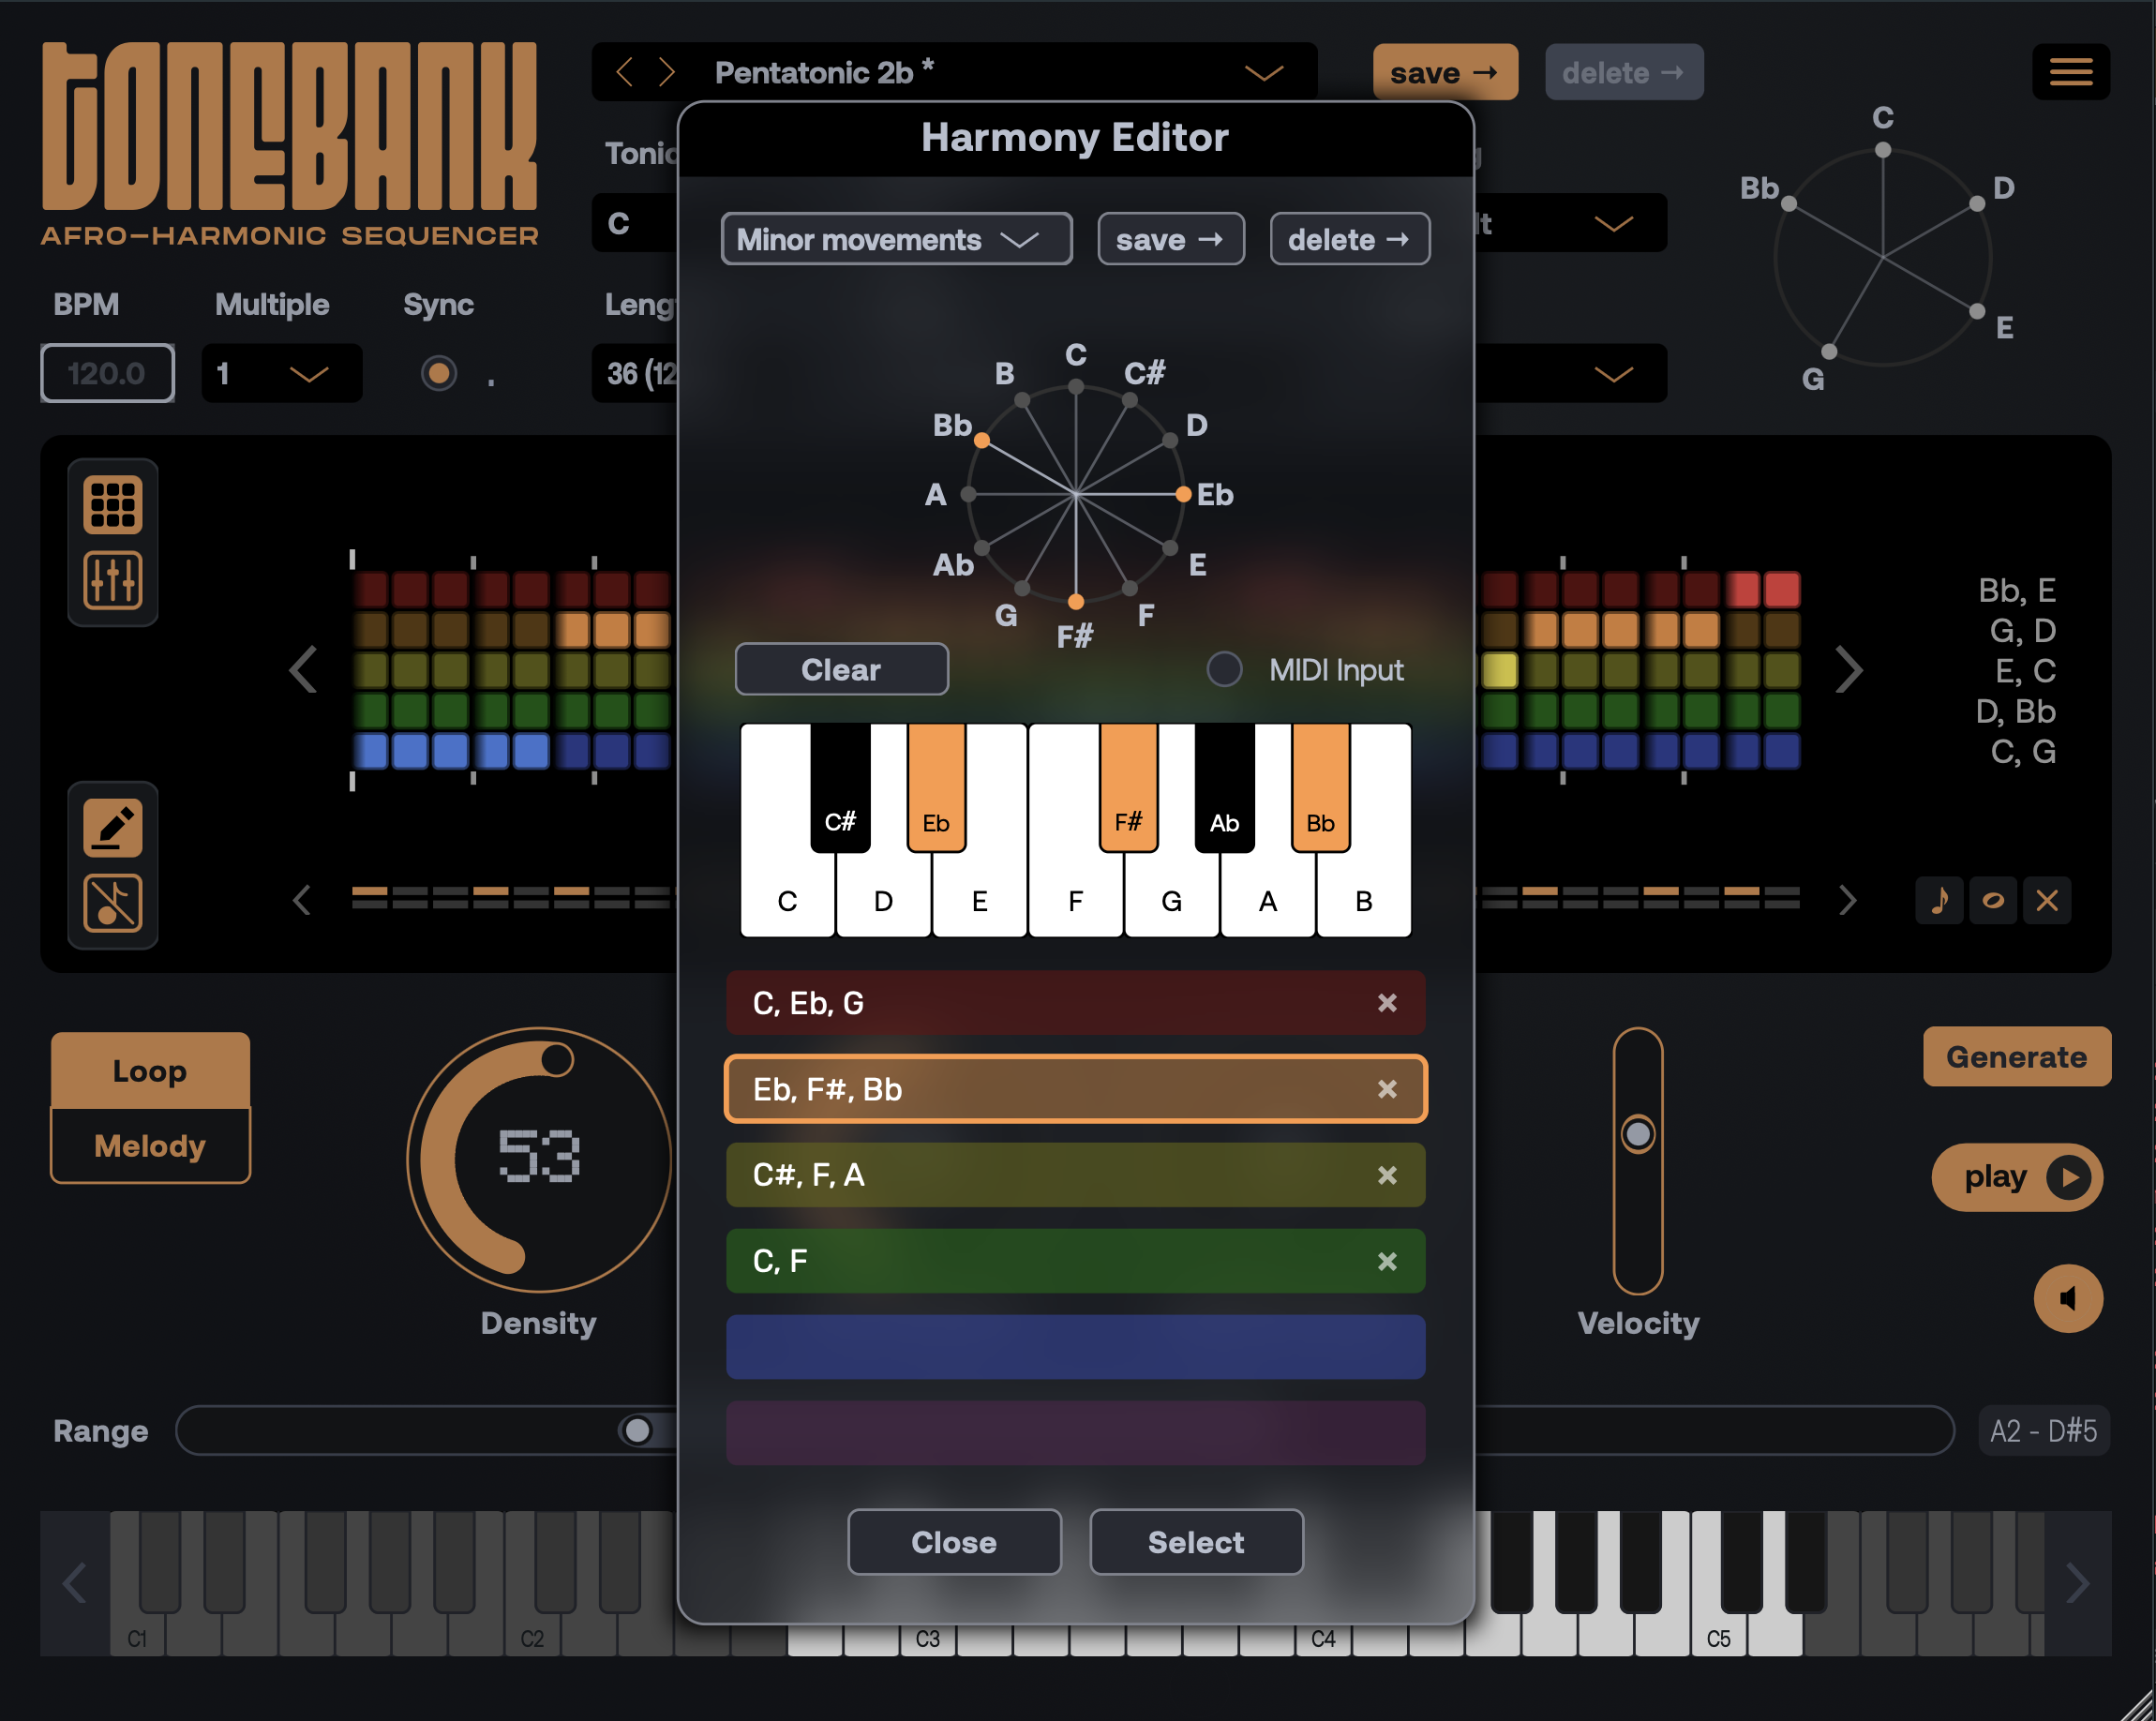The height and width of the screenshot is (1721, 2156).
Task: Mute audio with the speaker icon
Action: (2068, 1298)
